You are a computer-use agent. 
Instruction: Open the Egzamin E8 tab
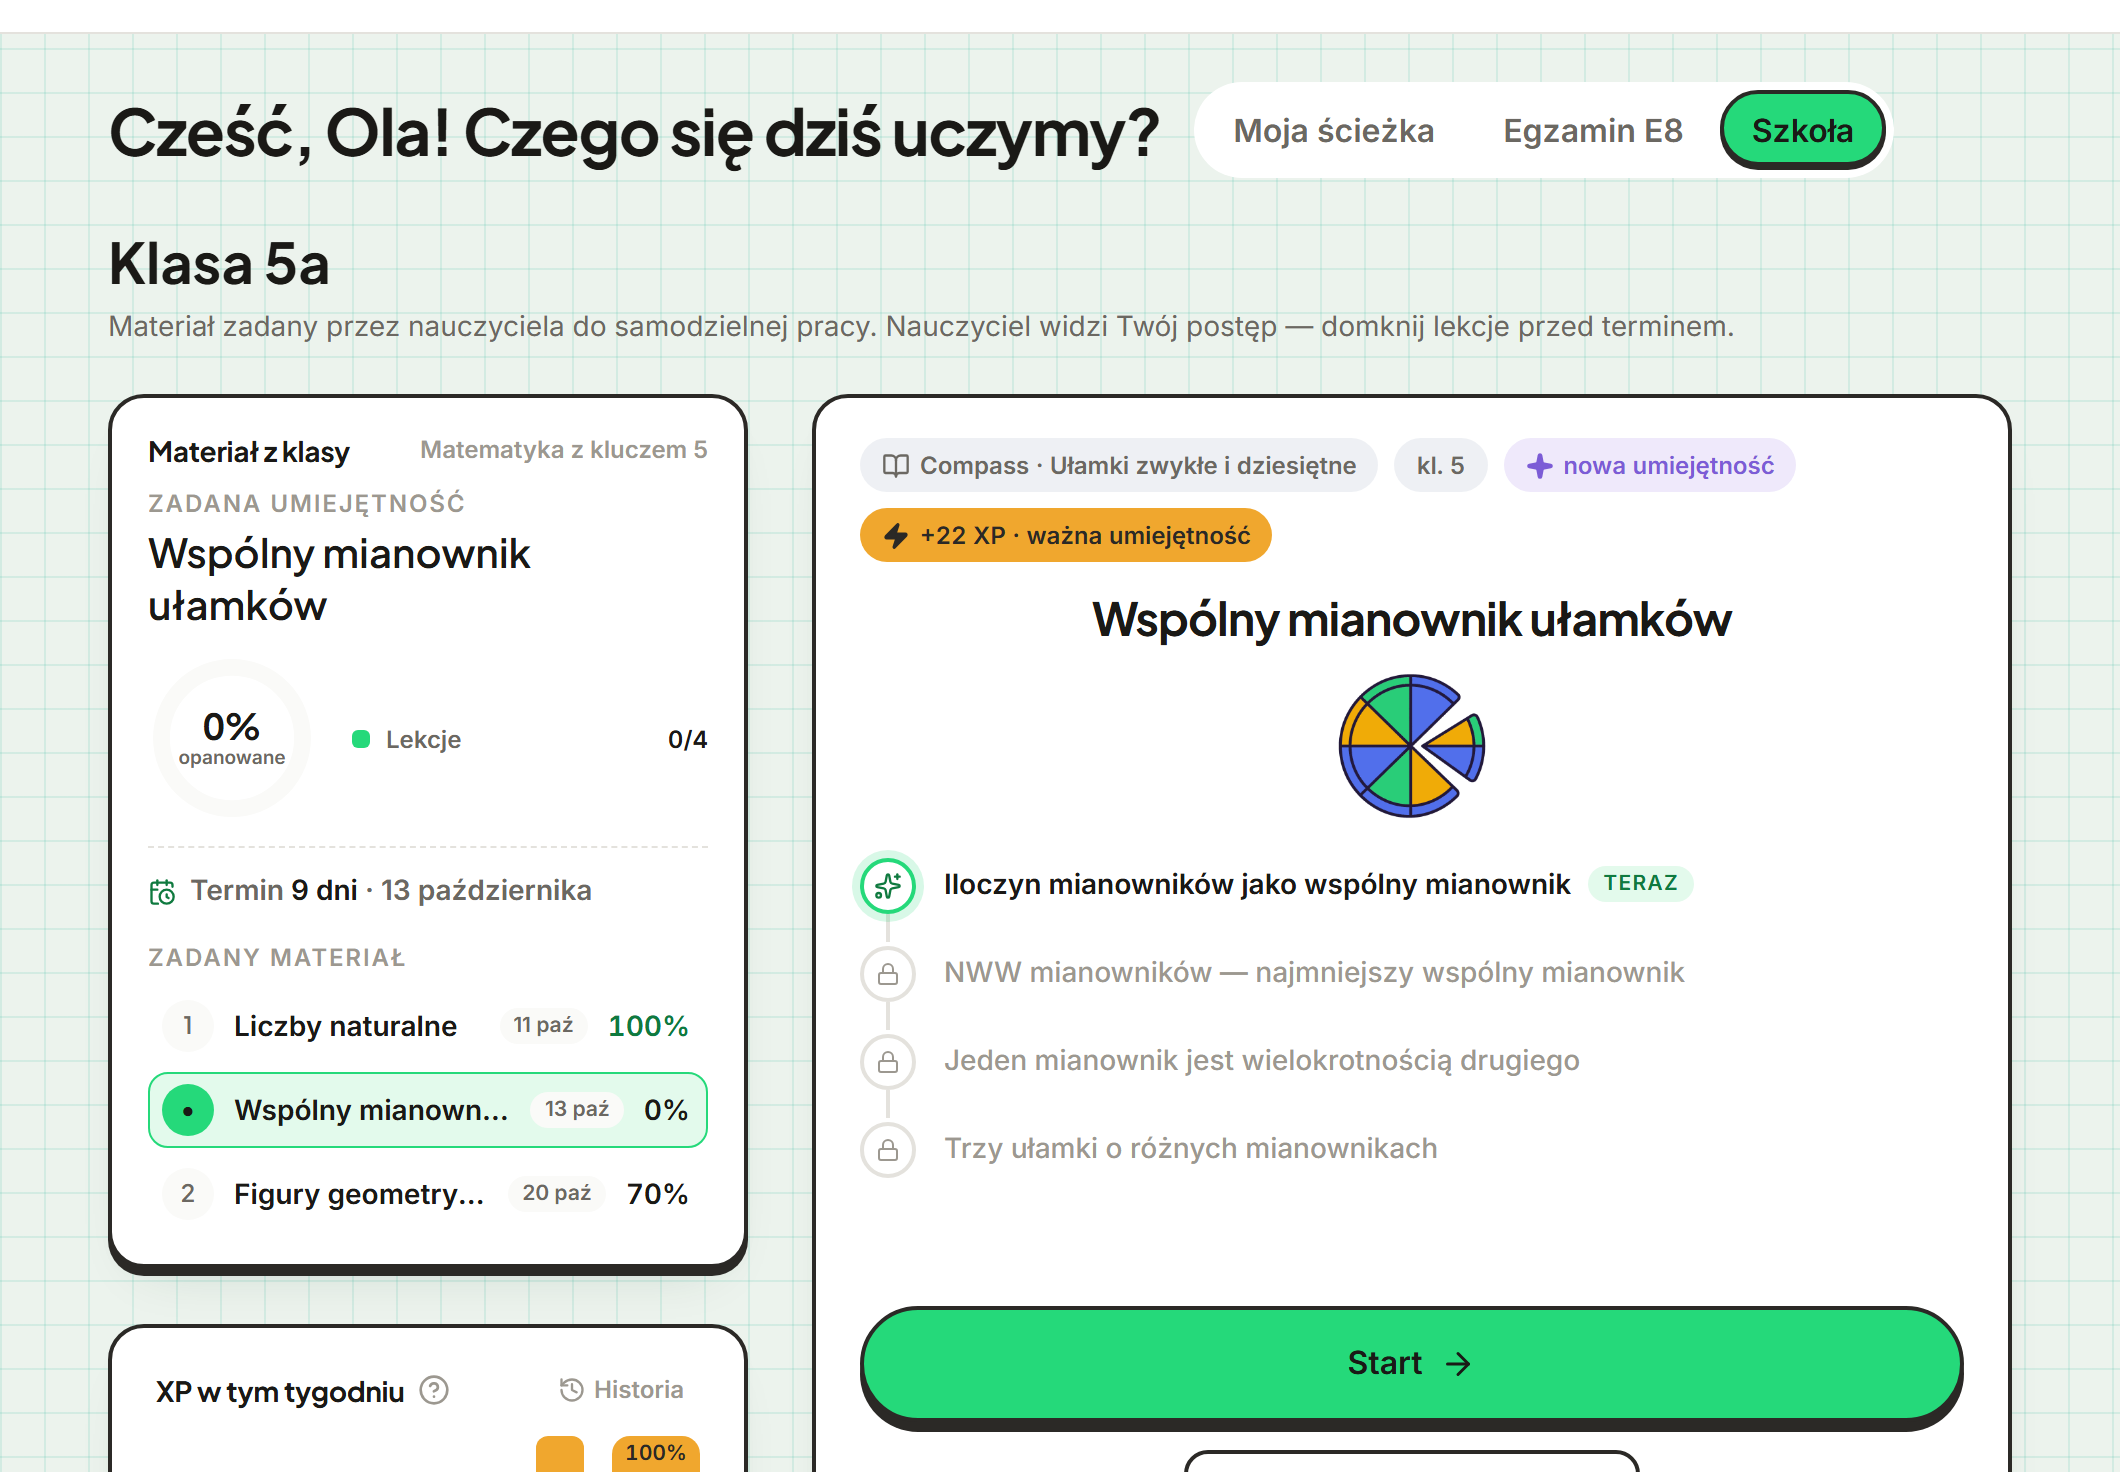coord(1593,131)
